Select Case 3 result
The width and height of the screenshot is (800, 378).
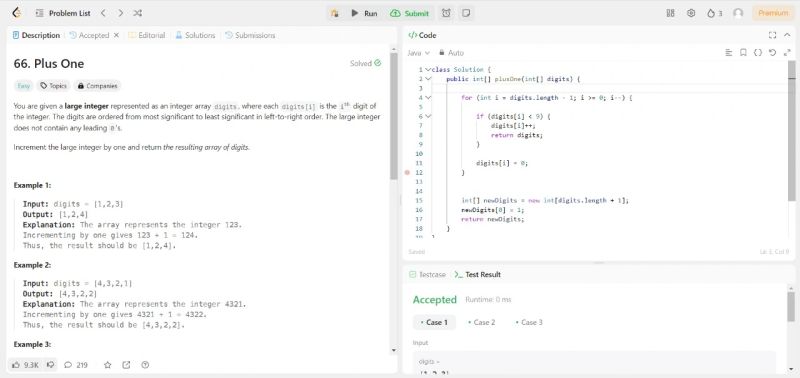529,322
